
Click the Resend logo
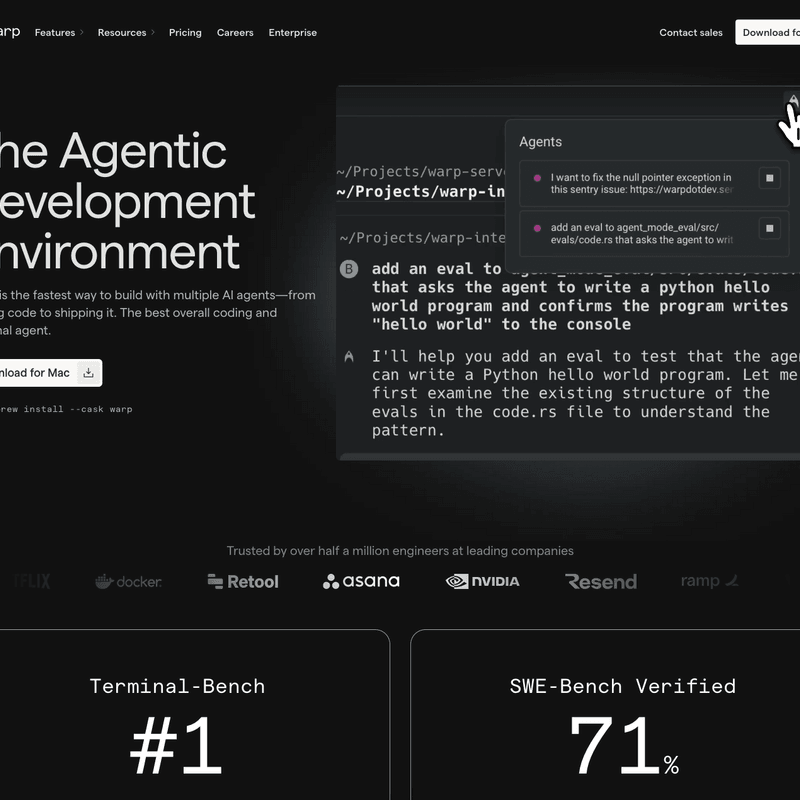pyautogui.click(x=601, y=581)
